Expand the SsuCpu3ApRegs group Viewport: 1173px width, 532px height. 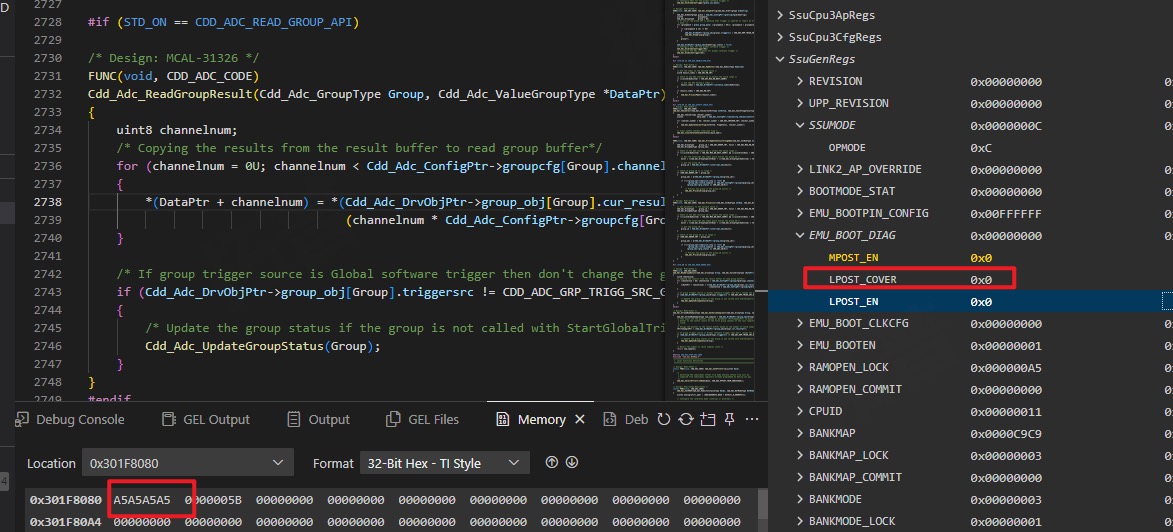pos(781,15)
